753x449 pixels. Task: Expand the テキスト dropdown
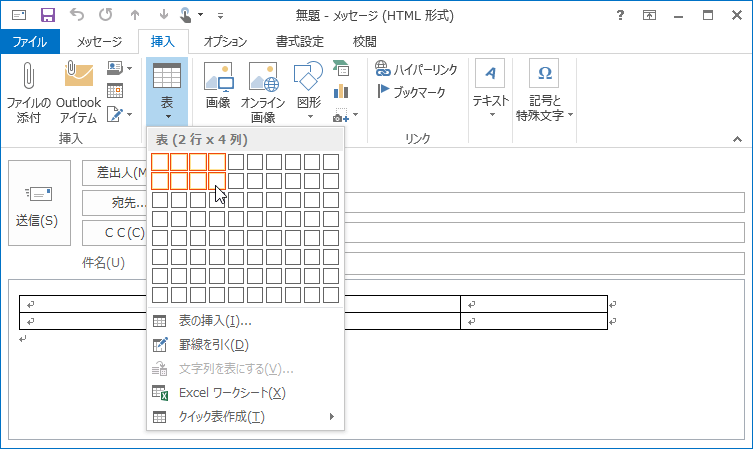click(491, 90)
